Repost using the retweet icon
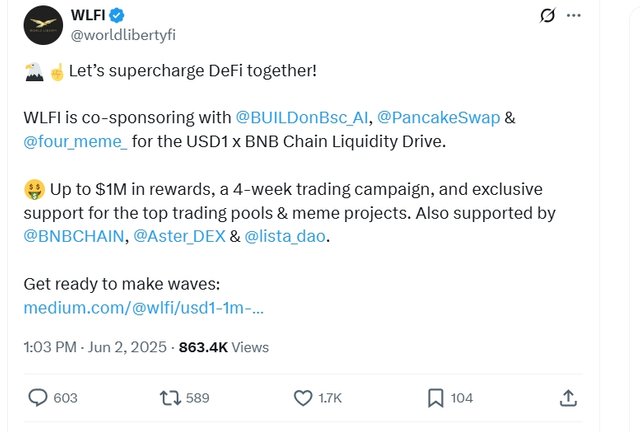 (x=171, y=398)
